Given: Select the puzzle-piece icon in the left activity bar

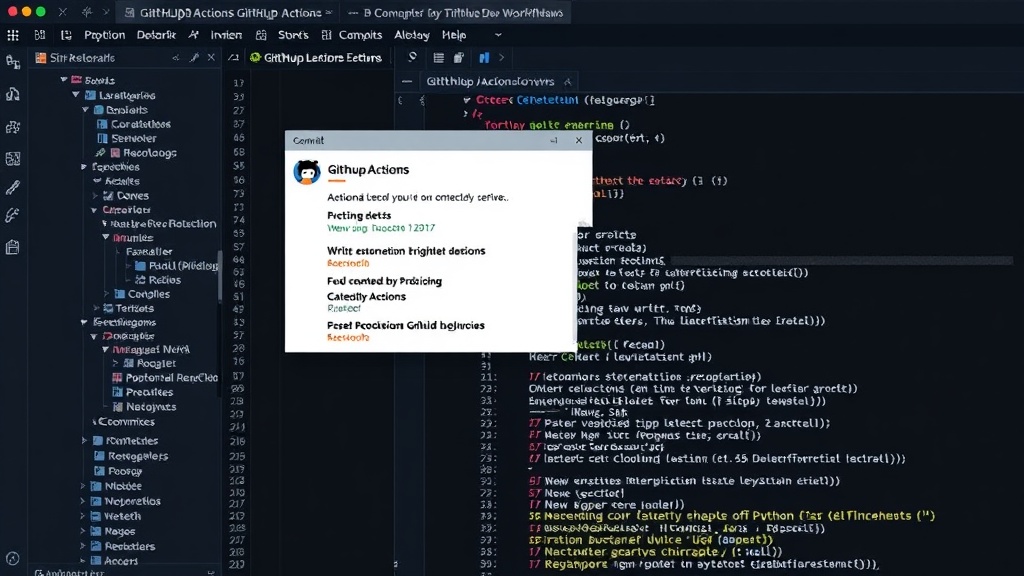Looking at the screenshot, I should coord(12,127).
